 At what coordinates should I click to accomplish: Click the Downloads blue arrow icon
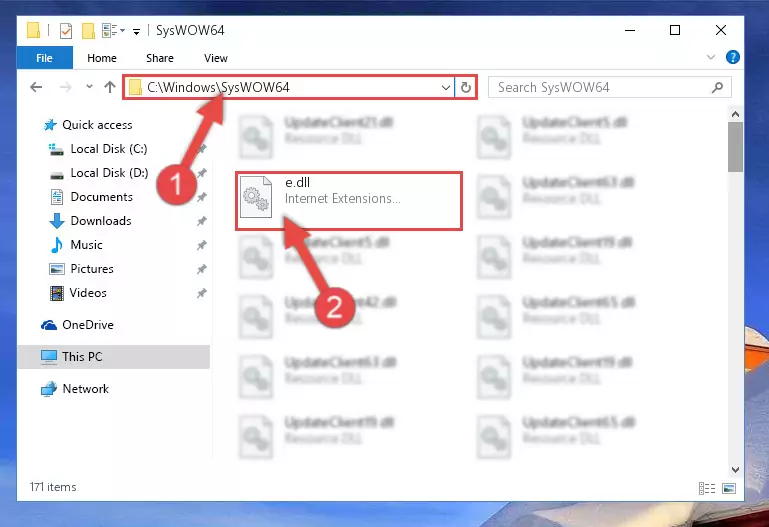57,221
